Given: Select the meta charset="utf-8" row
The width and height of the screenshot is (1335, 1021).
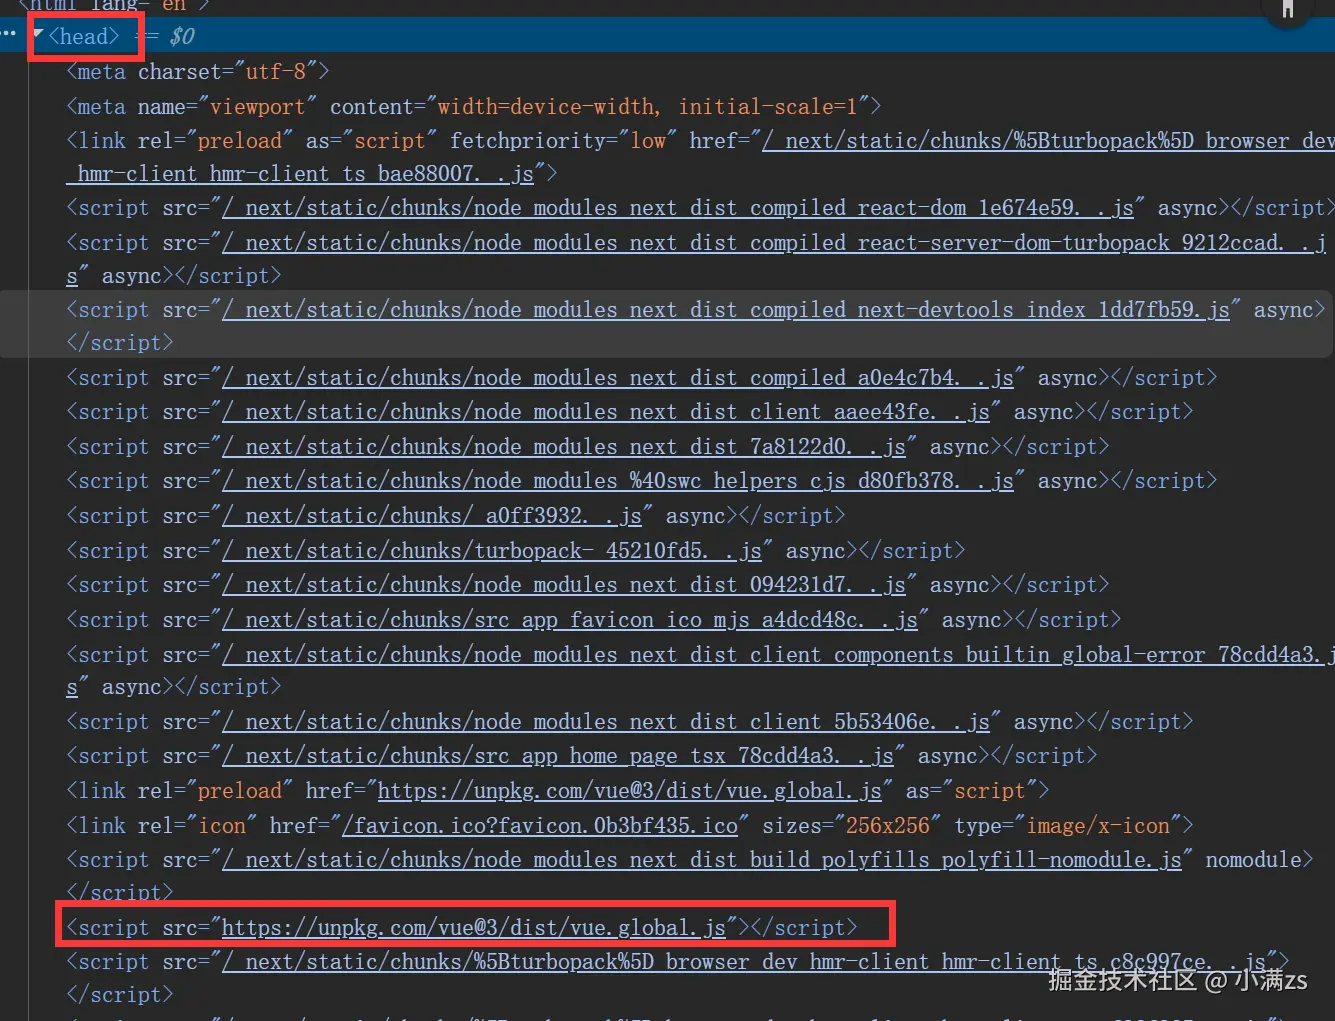Looking at the screenshot, I should [x=198, y=72].
